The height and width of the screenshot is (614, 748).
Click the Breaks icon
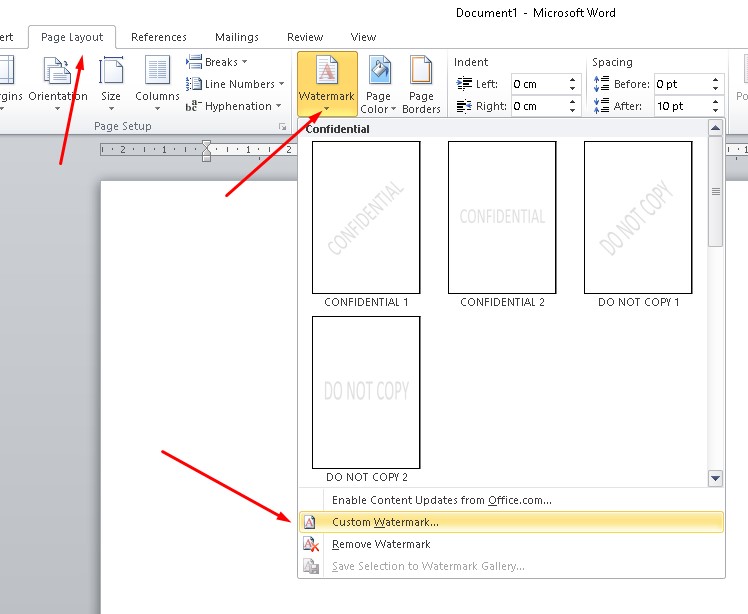tap(194, 62)
